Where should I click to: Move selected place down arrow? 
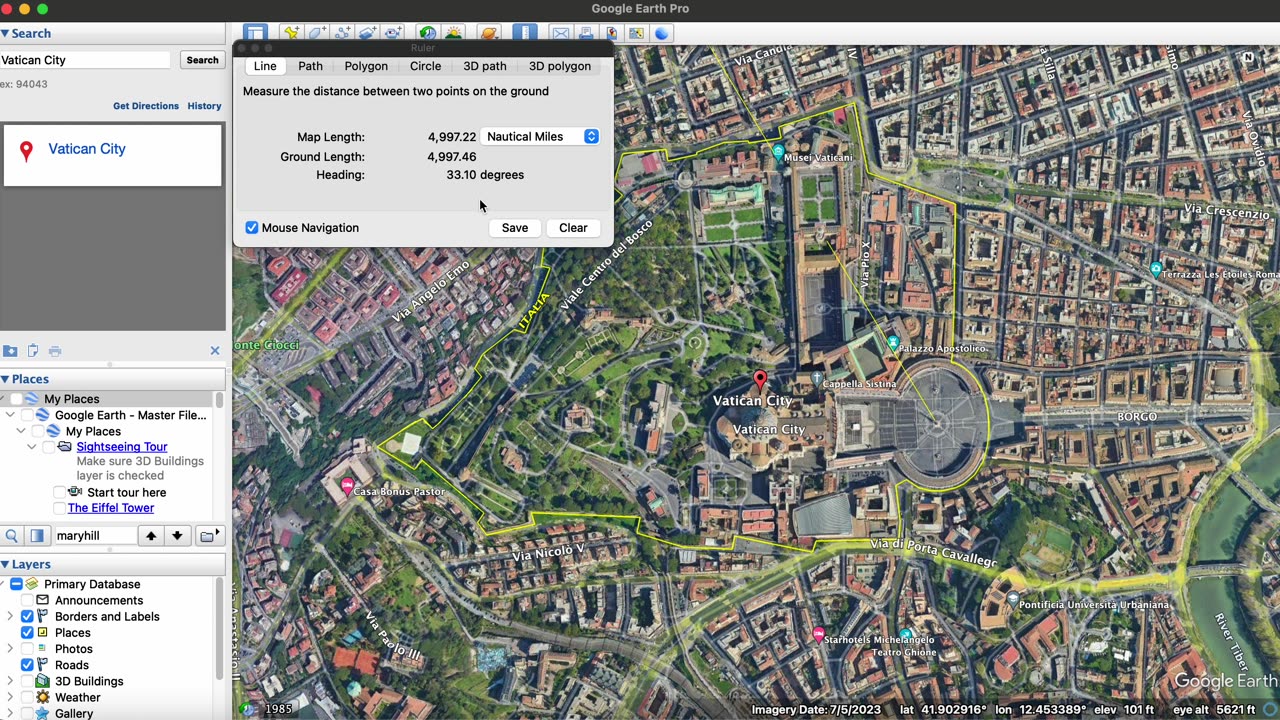(x=177, y=536)
